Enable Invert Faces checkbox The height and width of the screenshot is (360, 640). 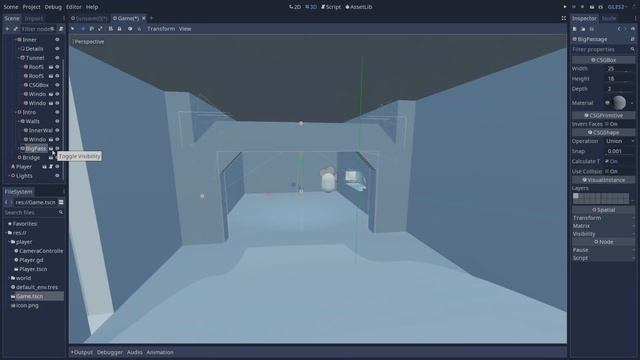pos(607,124)
